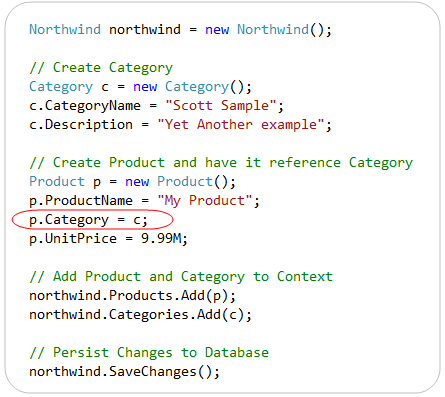Click the // Persist Changes to Database comment
445x397 pixels.
[149, 353]
